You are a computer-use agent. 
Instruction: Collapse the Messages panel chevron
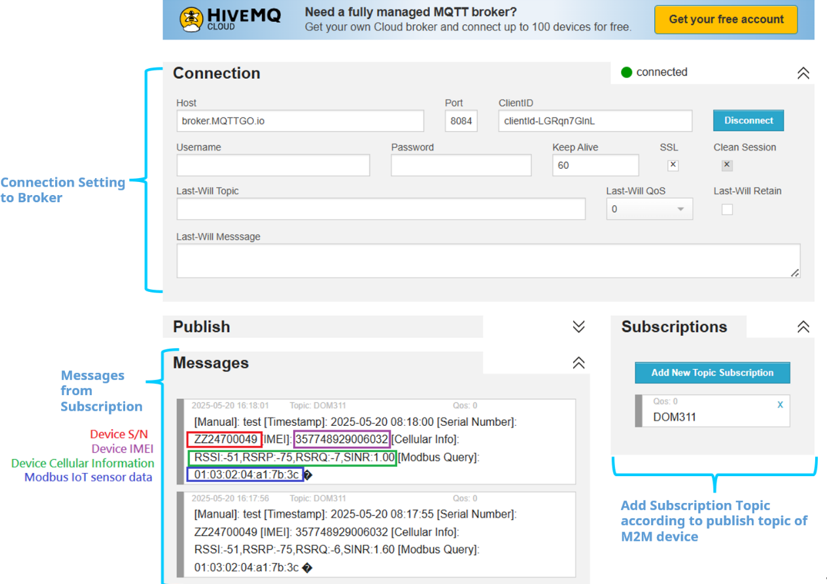point(578,363)
